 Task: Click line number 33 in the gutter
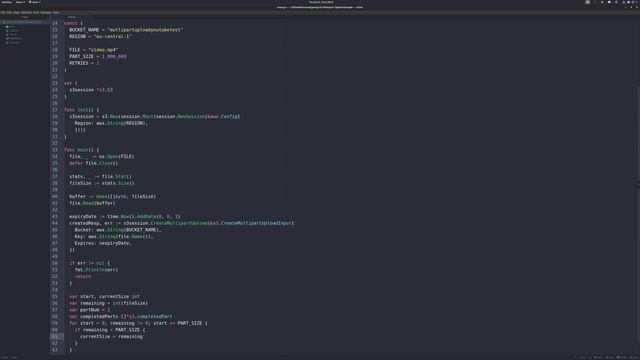click(55, 150)
